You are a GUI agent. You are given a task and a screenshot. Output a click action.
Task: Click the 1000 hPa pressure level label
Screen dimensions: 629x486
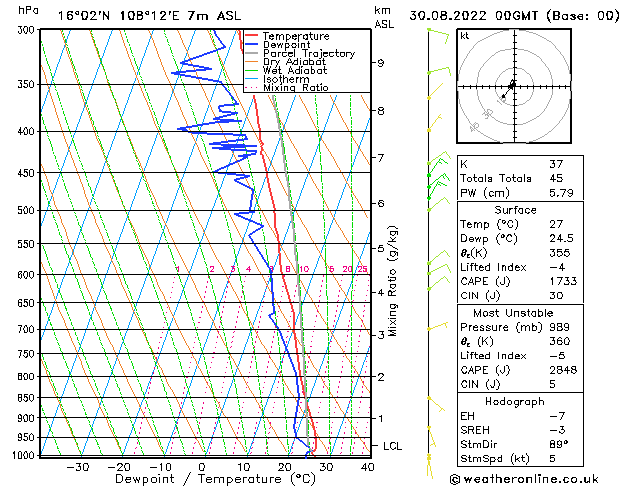(24, 456)
